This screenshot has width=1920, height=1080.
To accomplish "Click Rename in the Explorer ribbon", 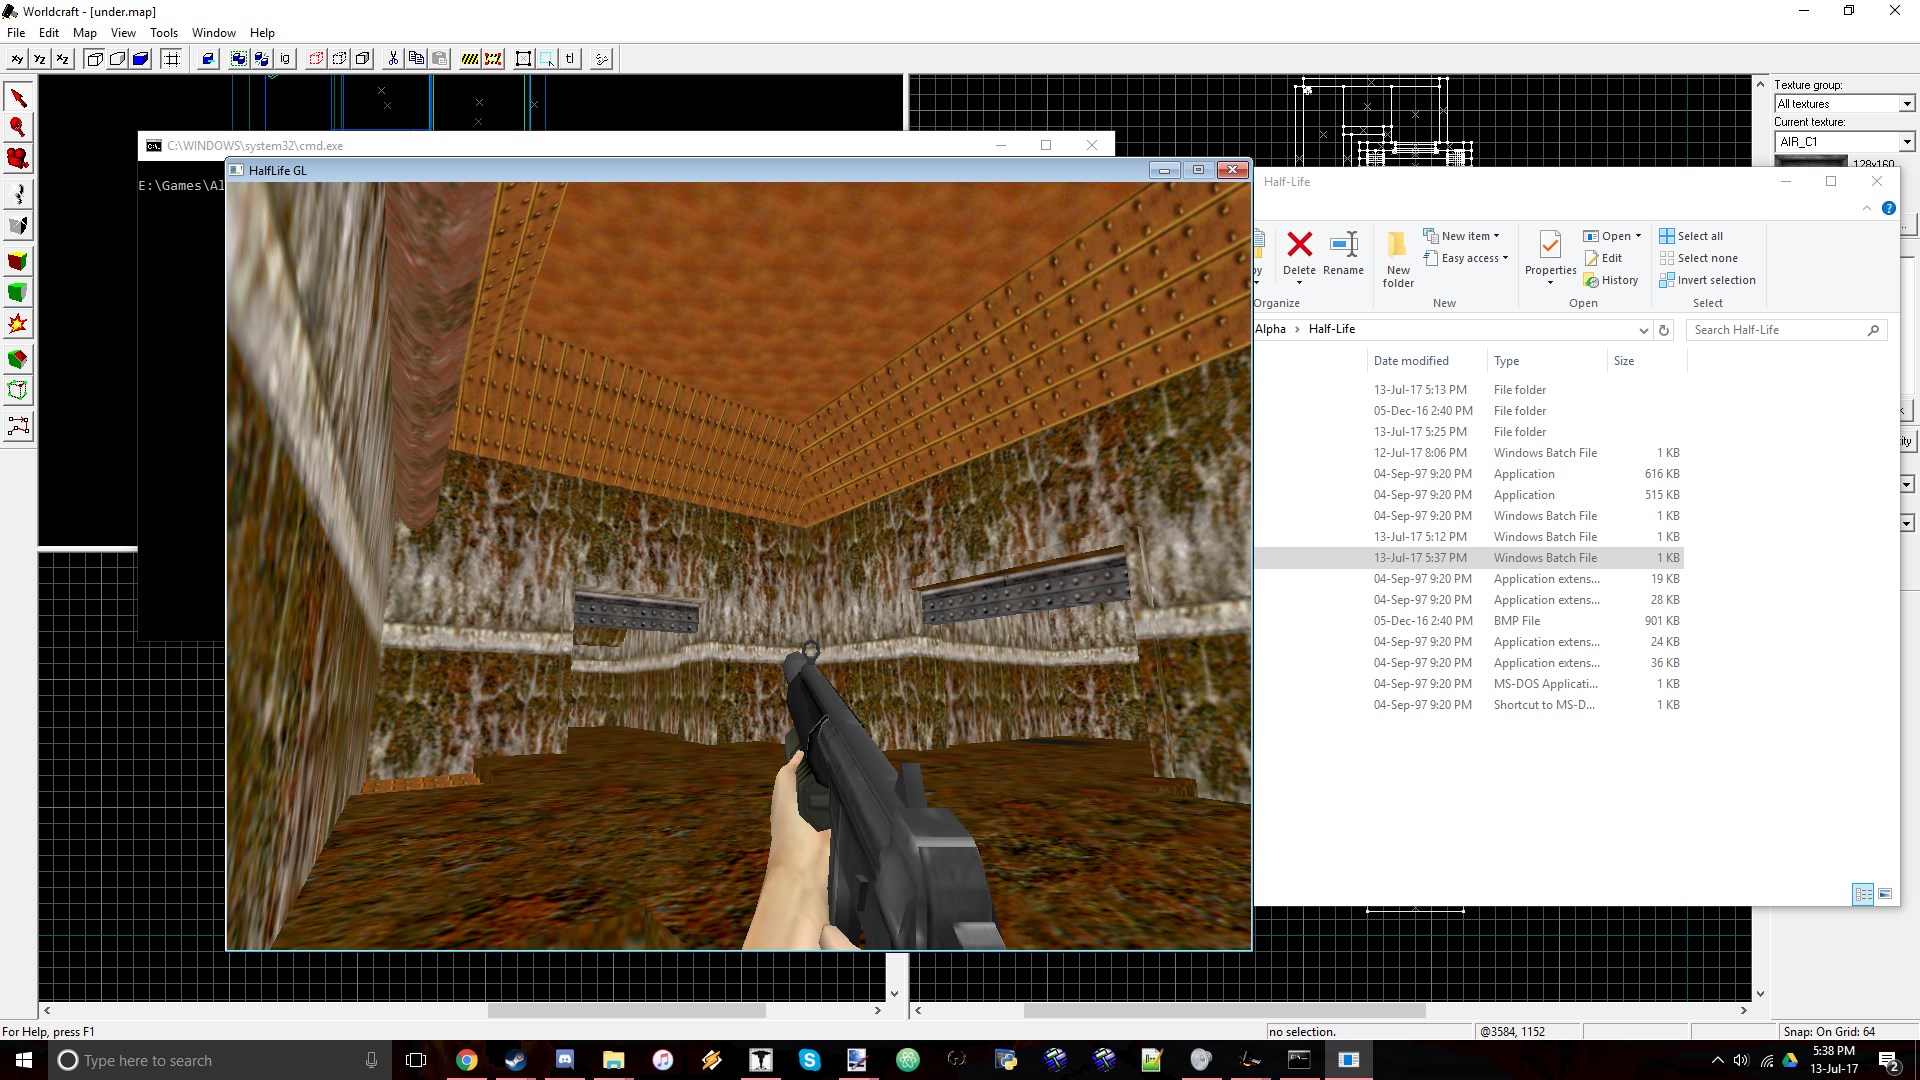I will pos(1343,254).
